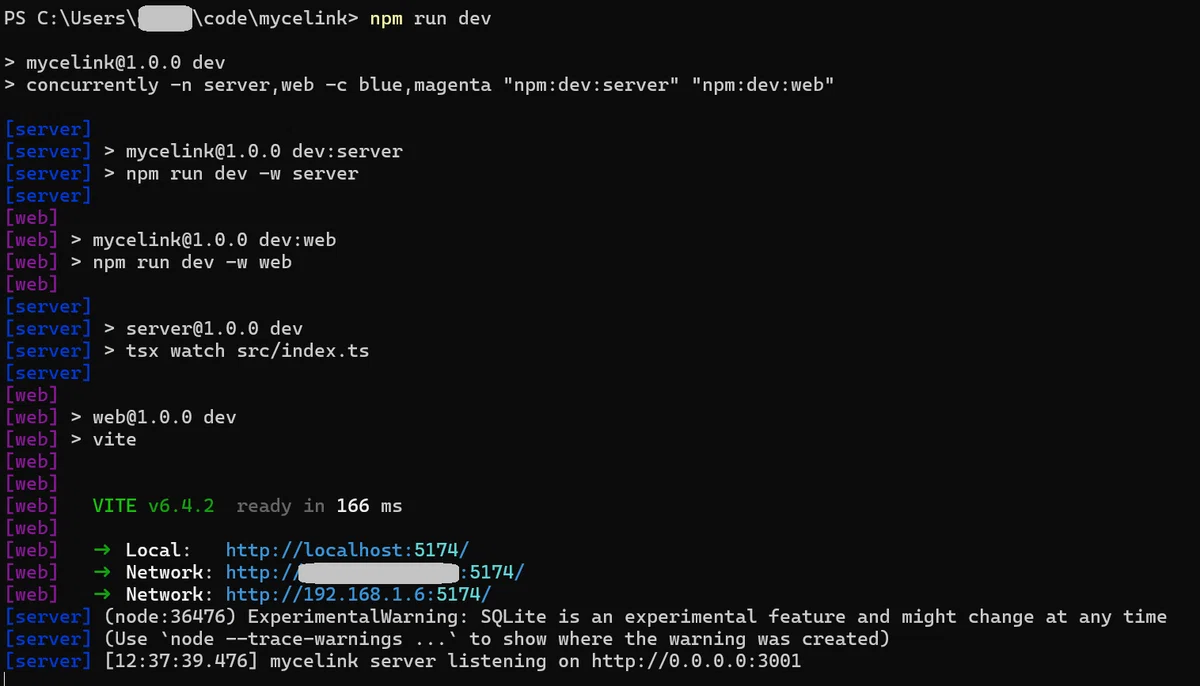Open the localhost:5174 Local link
This screenshot has width=1200, height=686.
coord(347,550)
